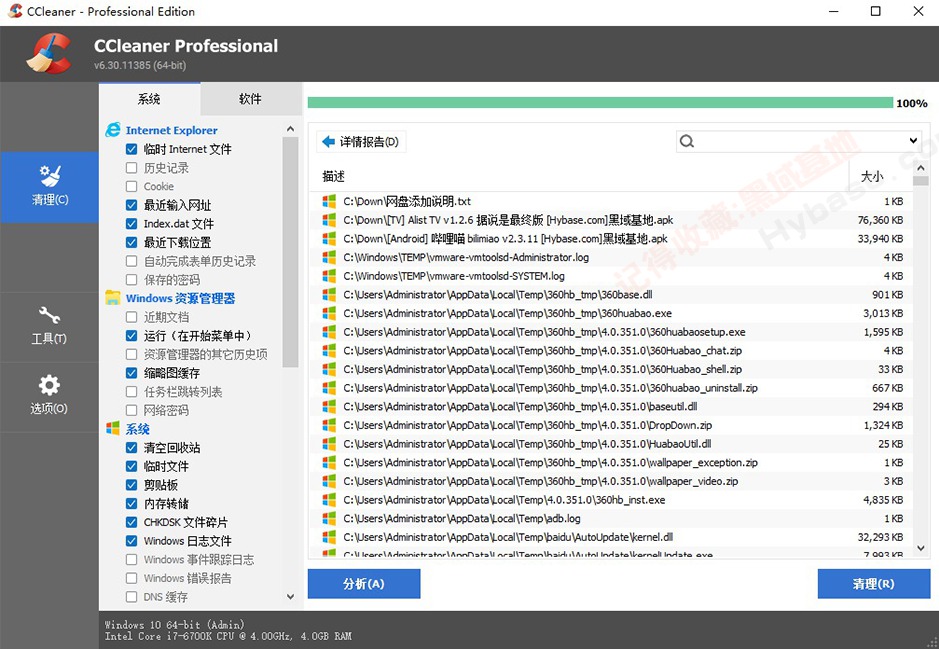Toggle Windows 日志文件 checkbox
This screenshot has width=939, height=649.
(x=132, y=541)
